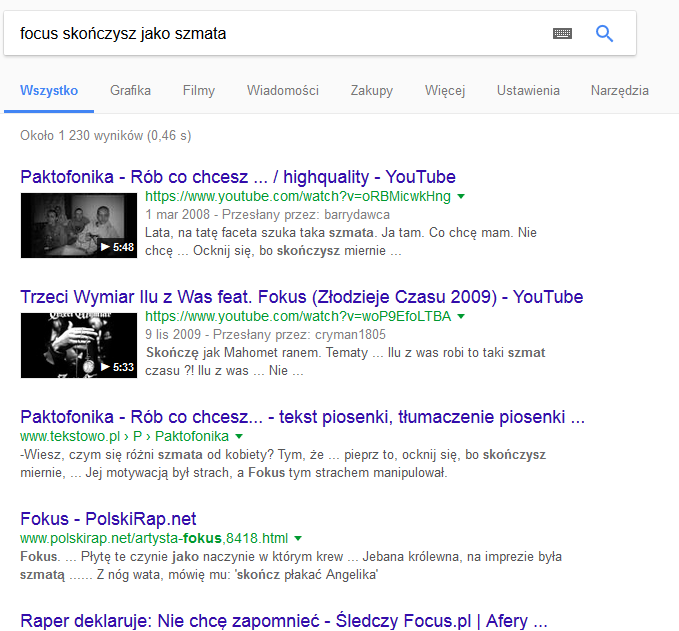679x631 pixels.
Task: Select the Wszystko tab
Action: (x=49, y=91)
